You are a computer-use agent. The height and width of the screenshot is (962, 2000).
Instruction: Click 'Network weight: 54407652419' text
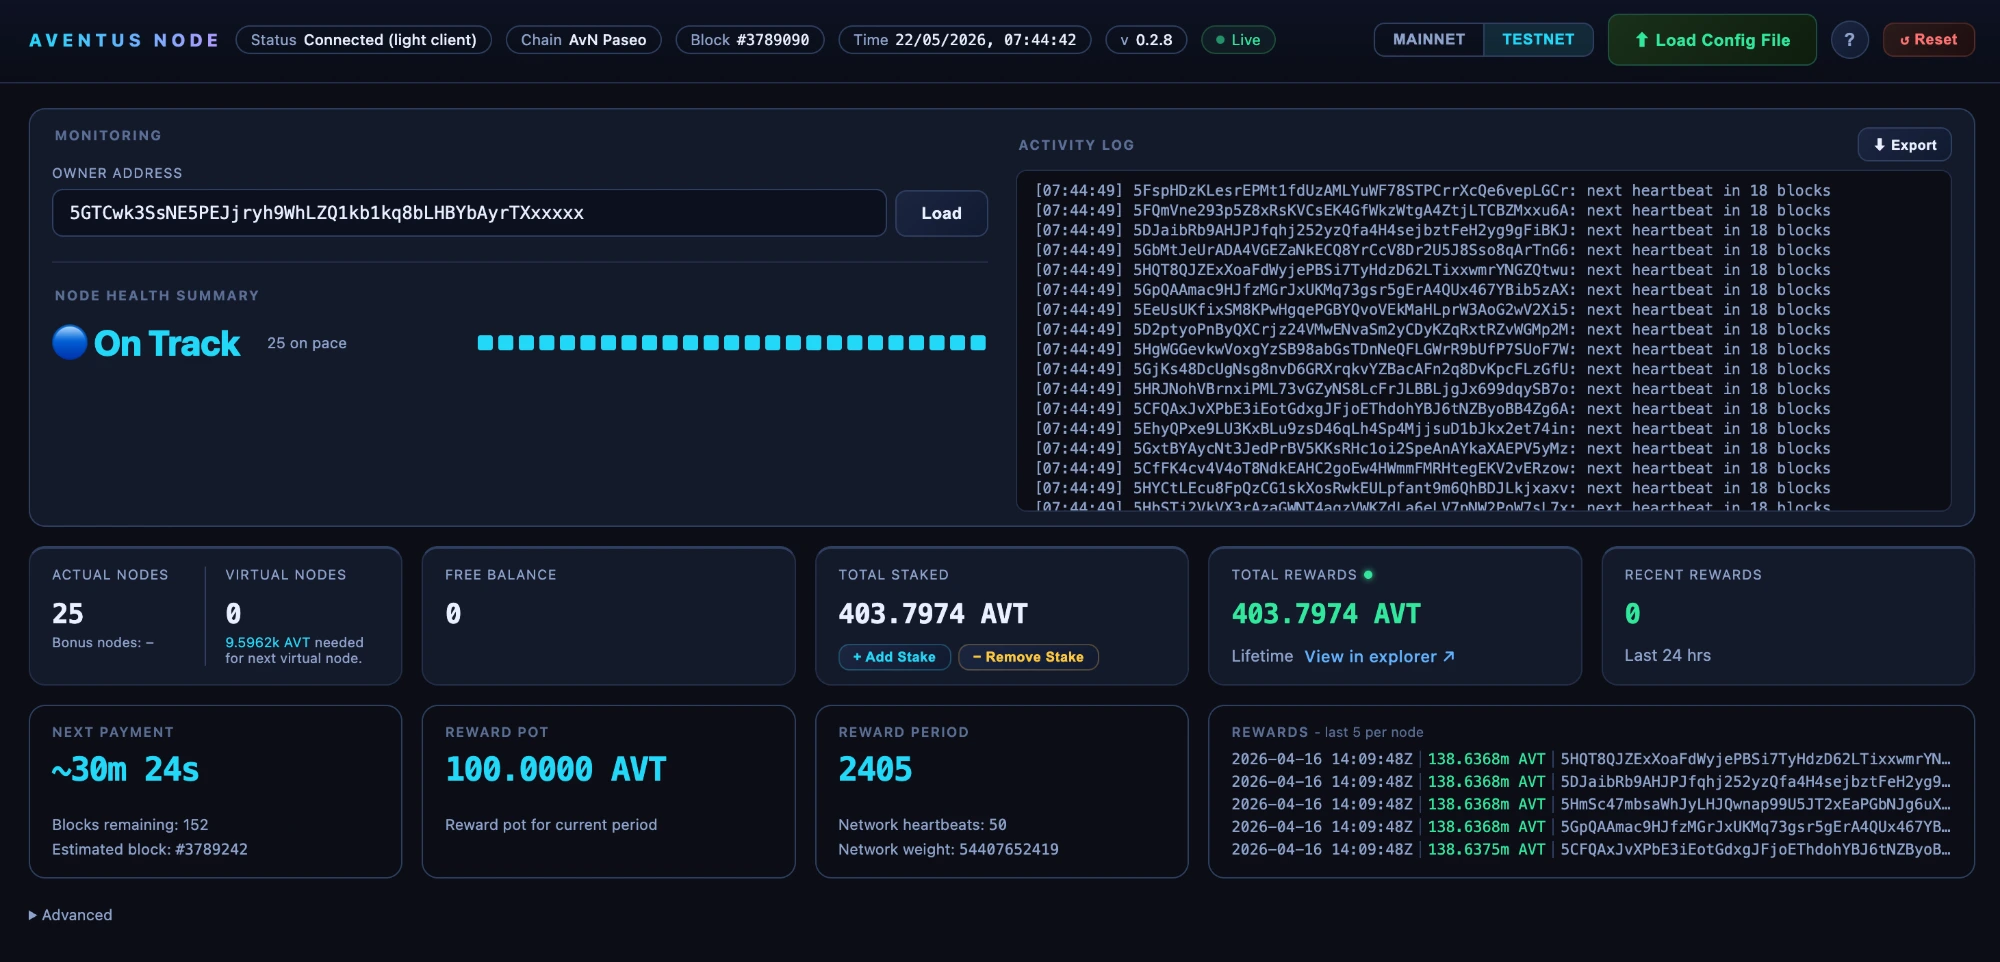(948, 850)
